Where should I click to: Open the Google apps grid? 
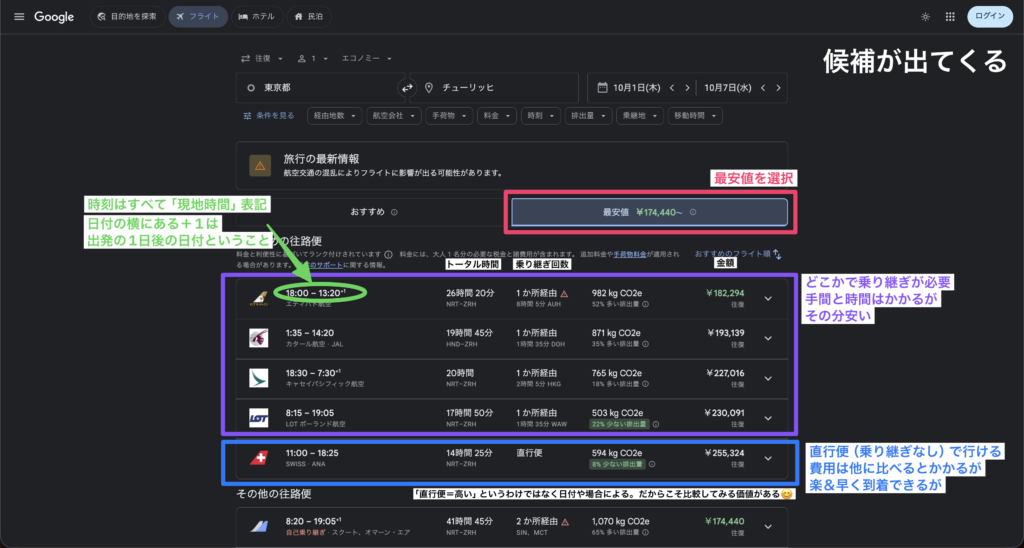(x=950, y=17)
